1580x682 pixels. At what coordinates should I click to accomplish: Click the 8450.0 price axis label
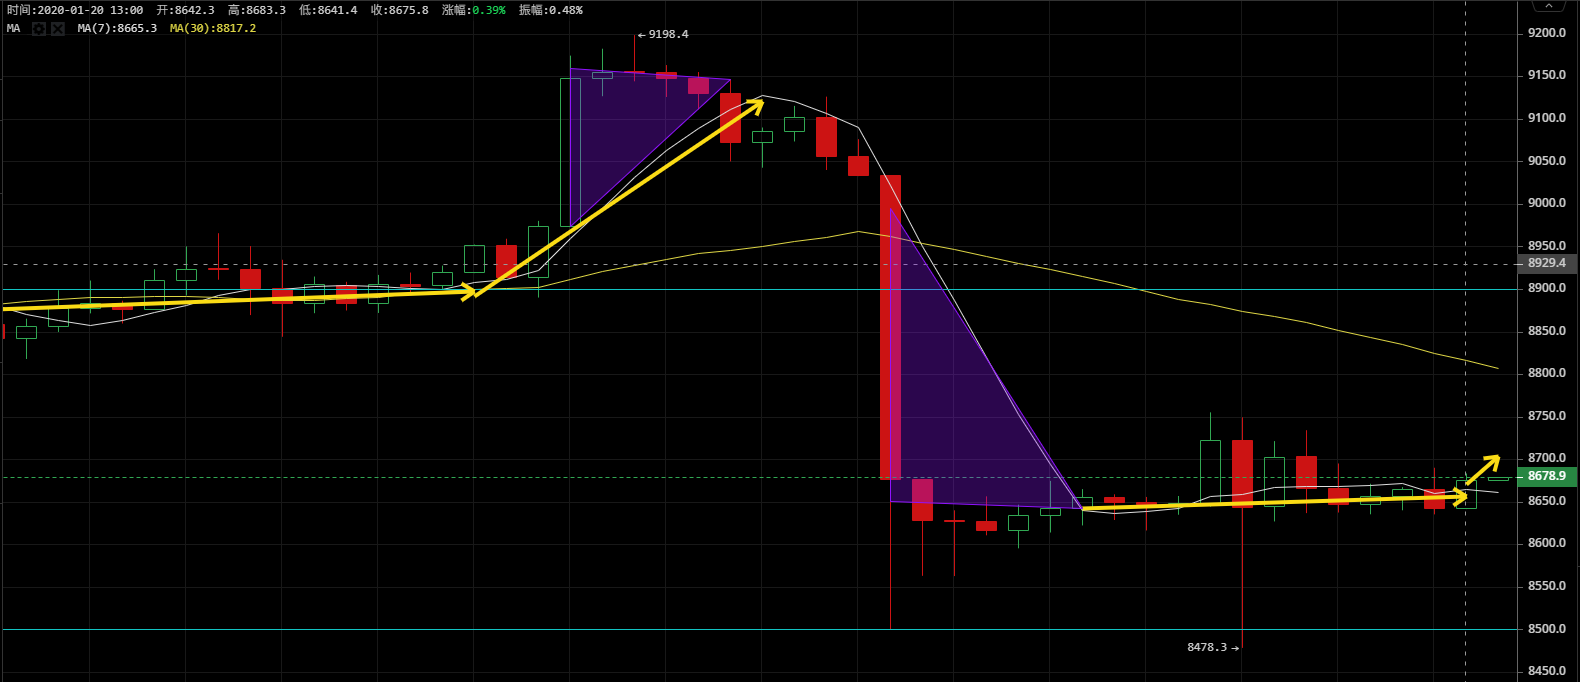[1547, 671]
